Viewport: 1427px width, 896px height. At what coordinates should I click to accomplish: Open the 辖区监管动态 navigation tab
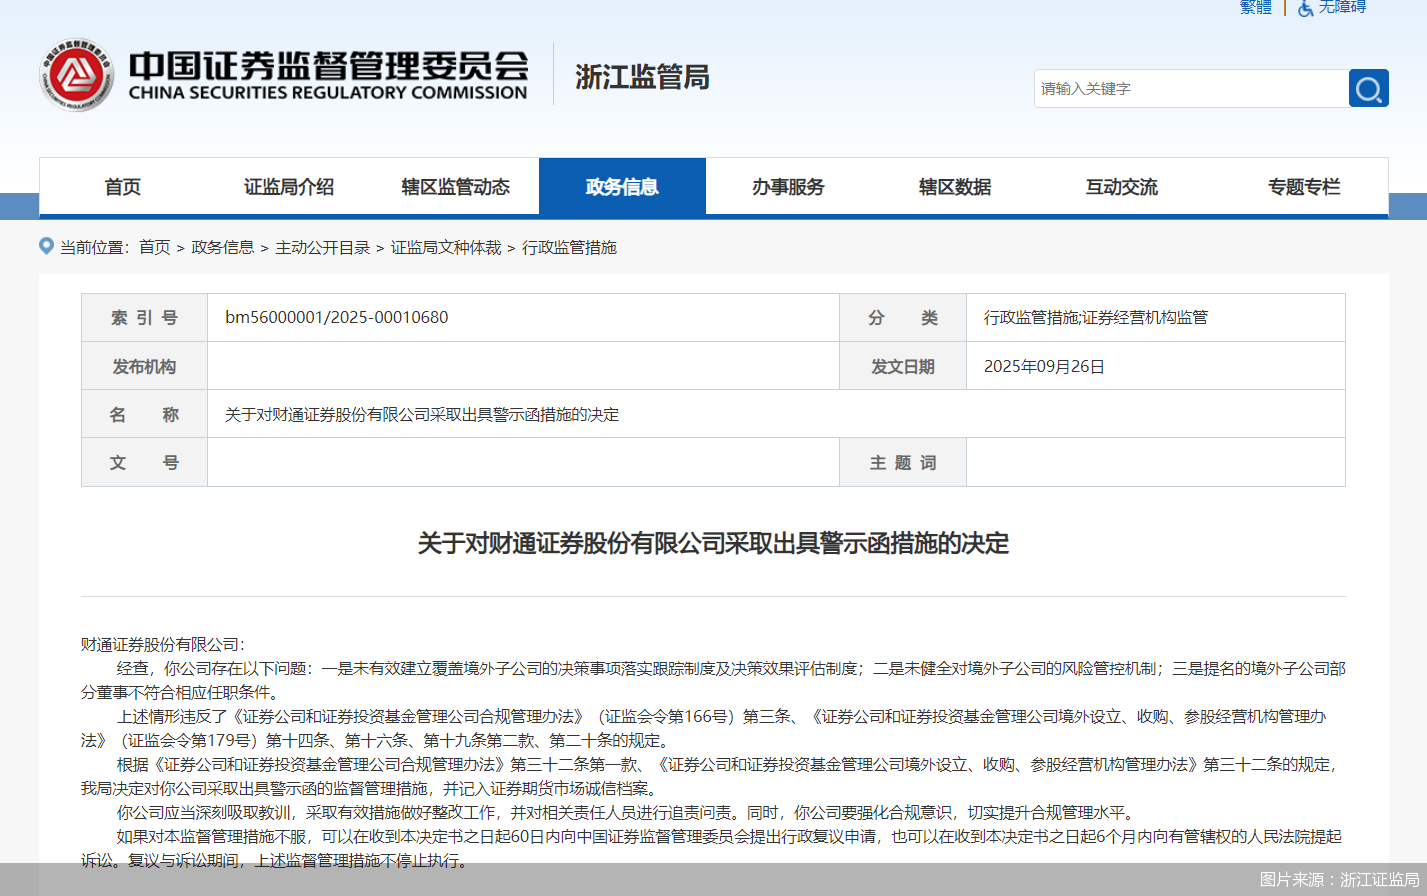point(455,186)
